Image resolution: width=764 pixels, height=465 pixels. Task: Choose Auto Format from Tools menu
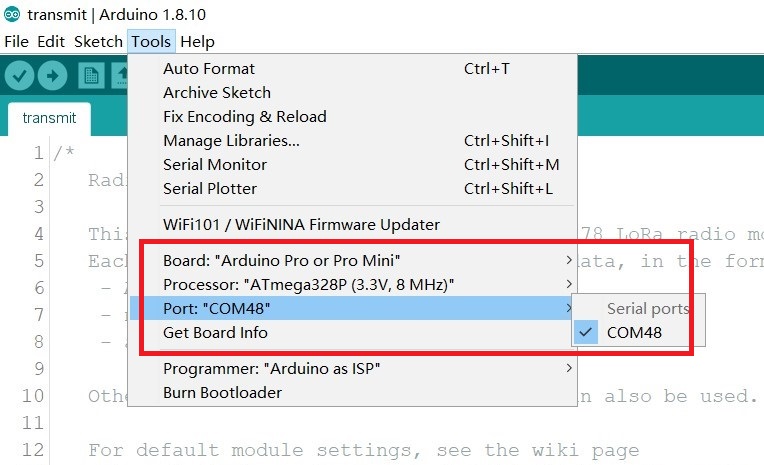(x=352, y=69)
